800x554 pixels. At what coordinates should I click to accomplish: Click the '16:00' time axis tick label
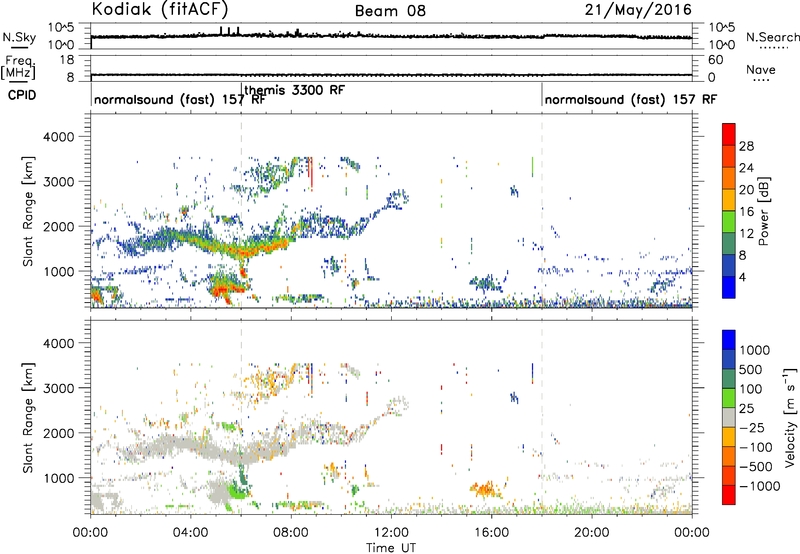[x=491, y=533]
